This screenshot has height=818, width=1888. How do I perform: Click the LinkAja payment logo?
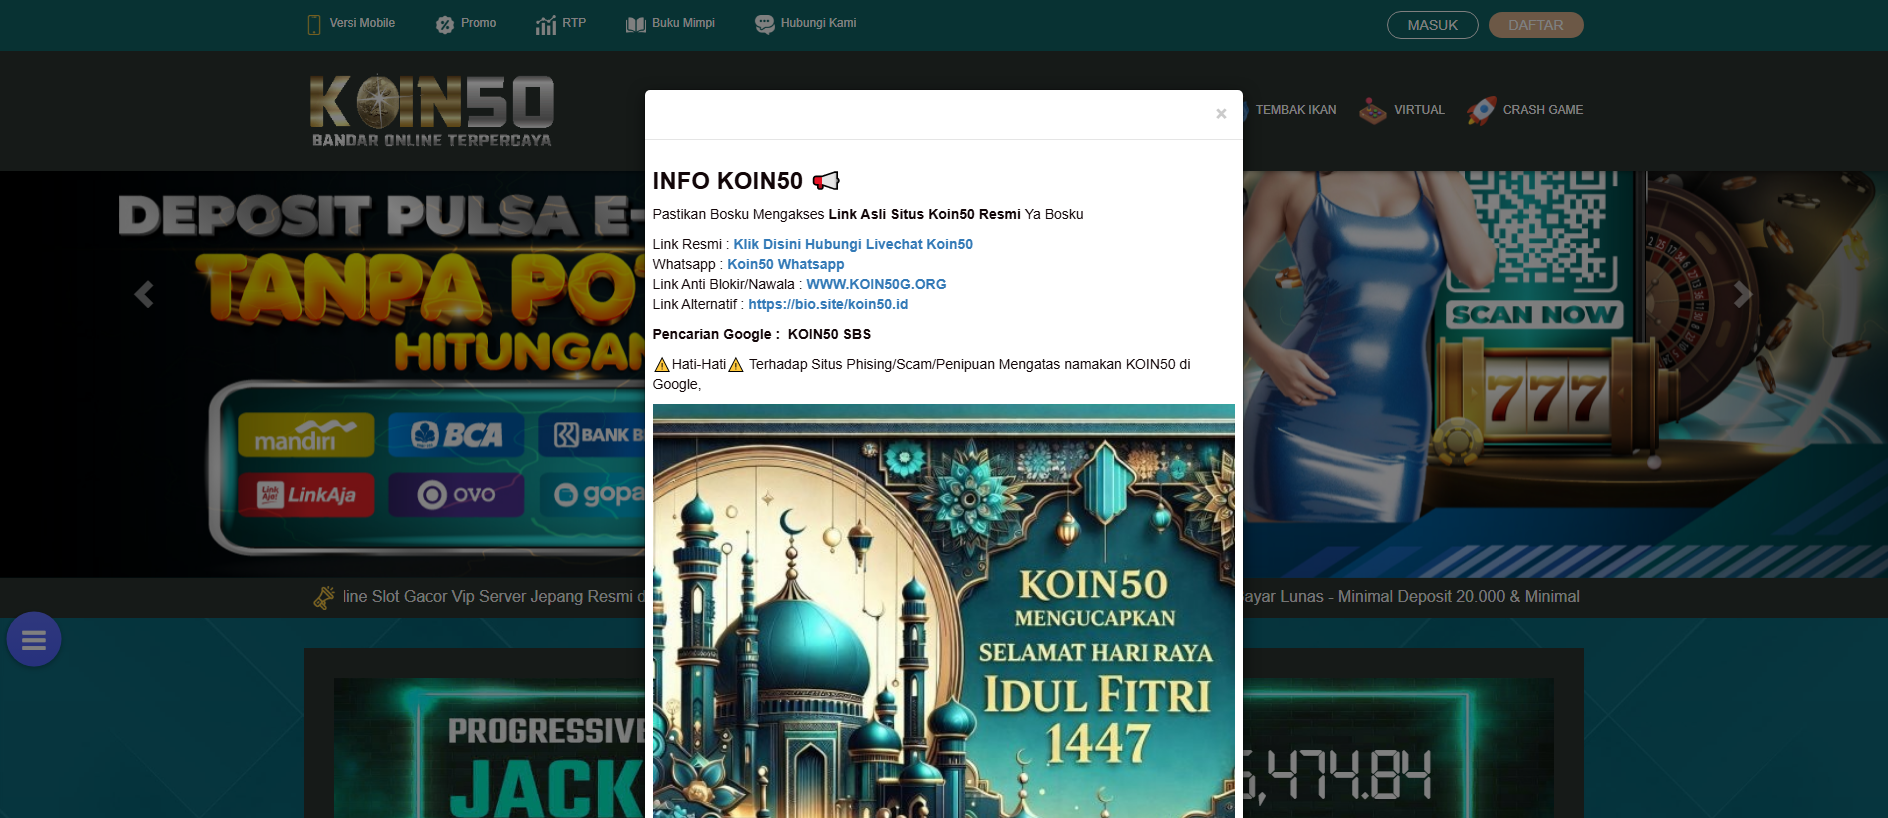pos(306,494)
